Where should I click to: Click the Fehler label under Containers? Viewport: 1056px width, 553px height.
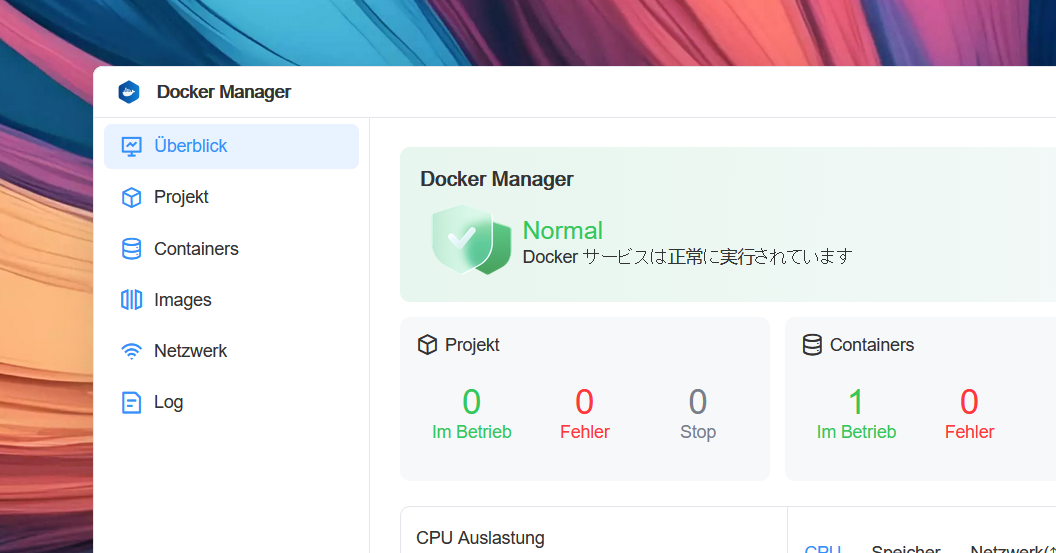[969, 432]
